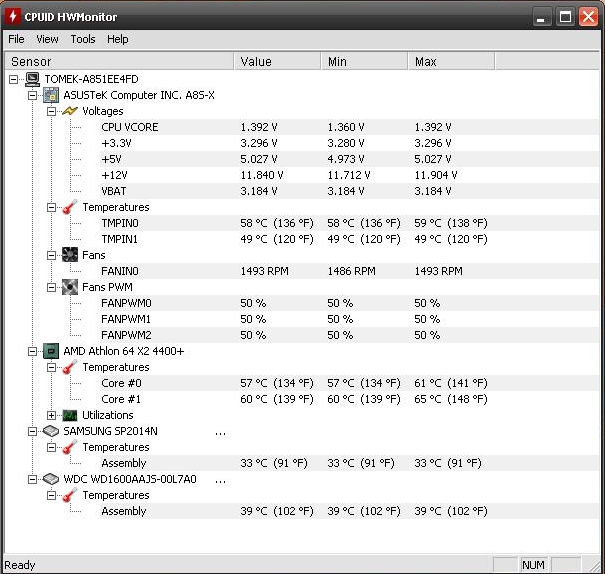Select the TMPIN0 temperature row
The image size is (605, 574).
(349, 223)
